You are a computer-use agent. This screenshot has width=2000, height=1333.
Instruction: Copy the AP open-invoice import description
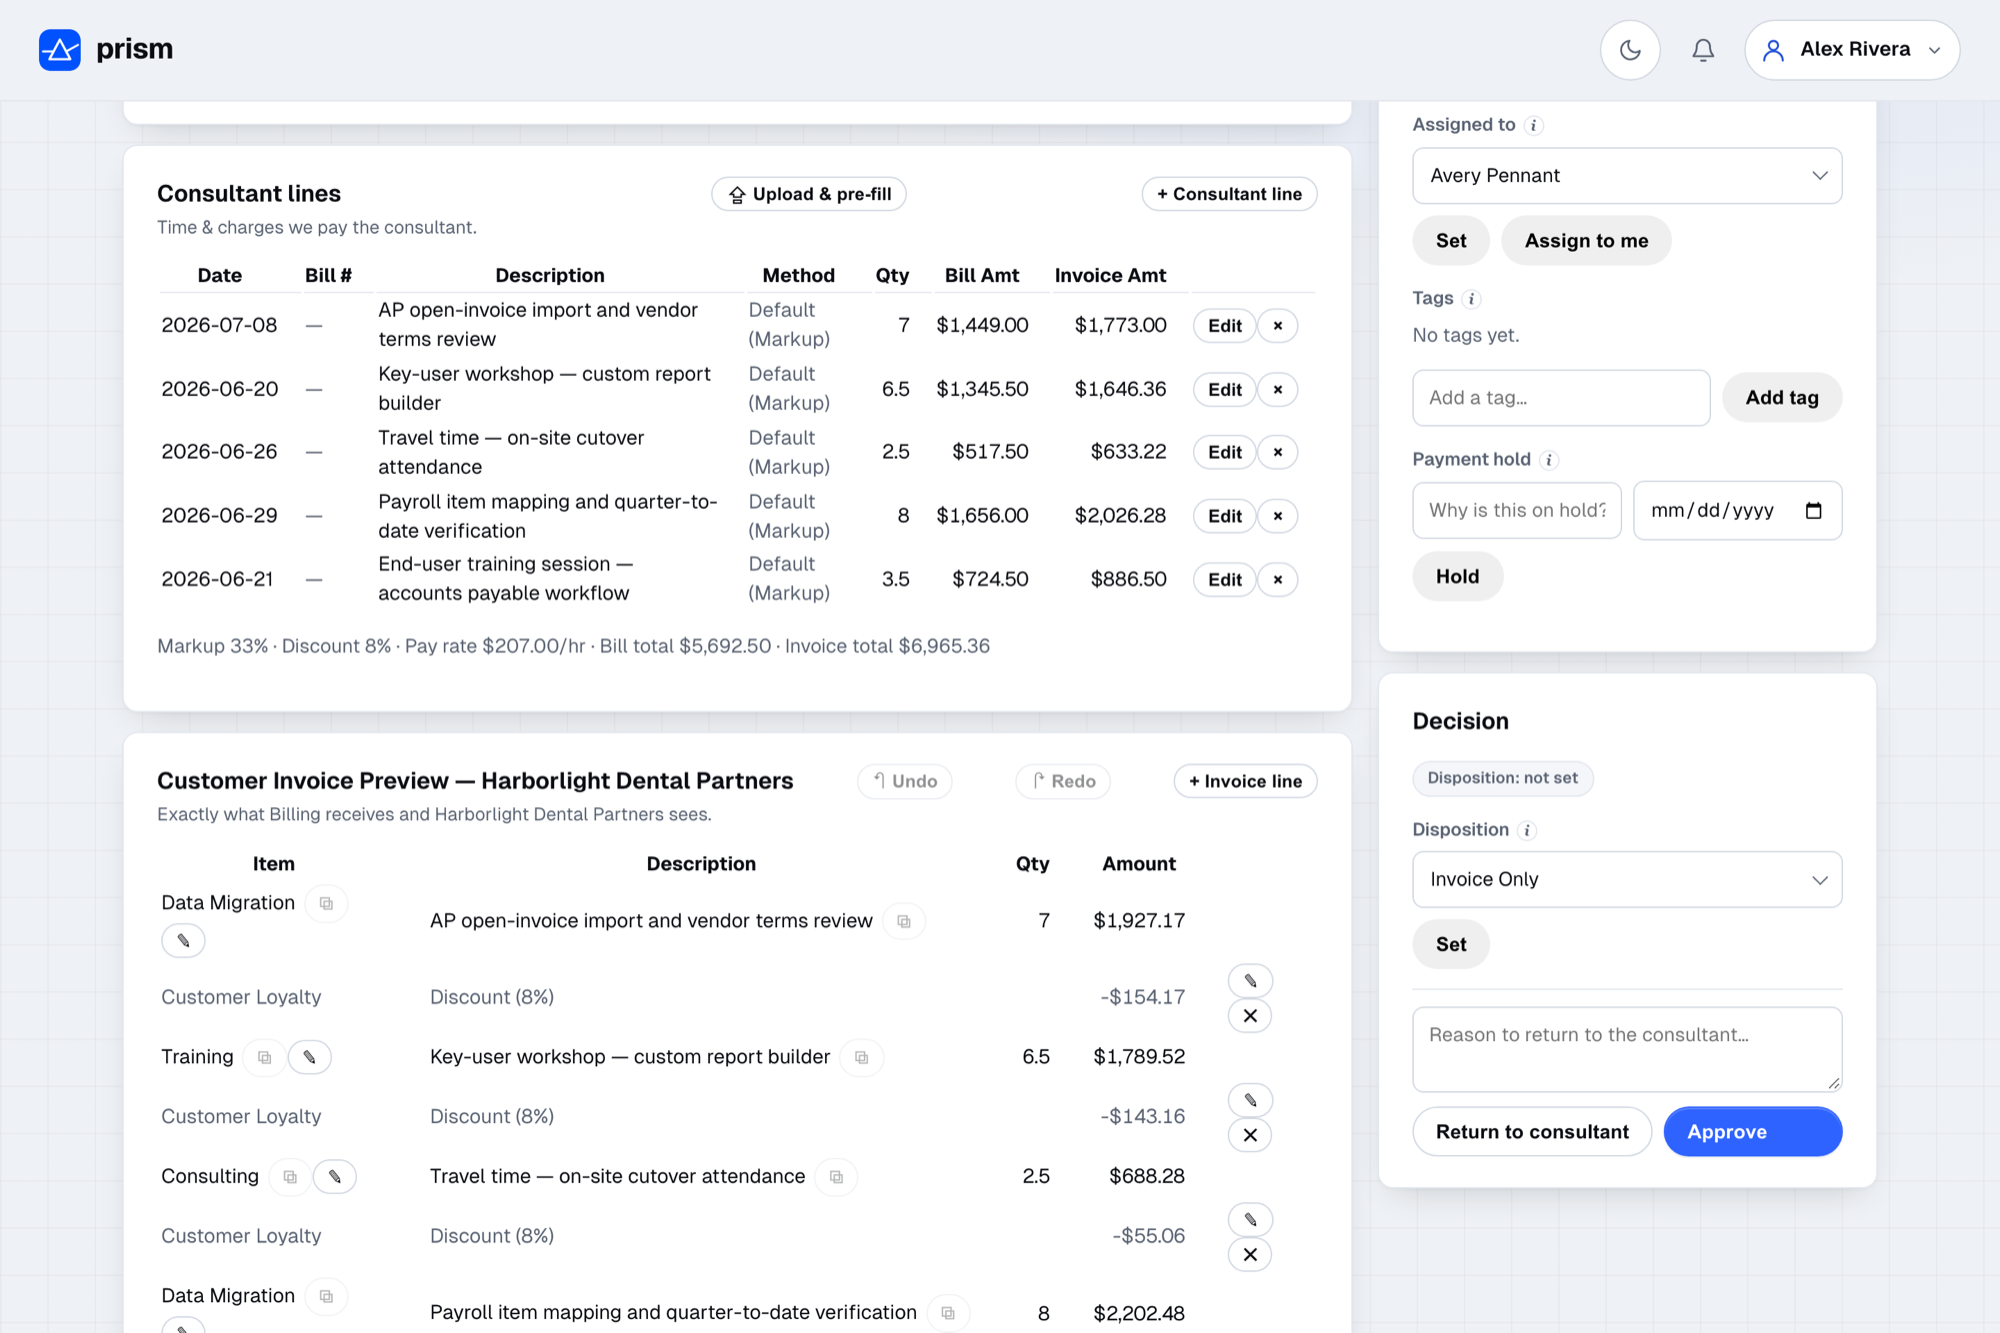tap(904, 922)
